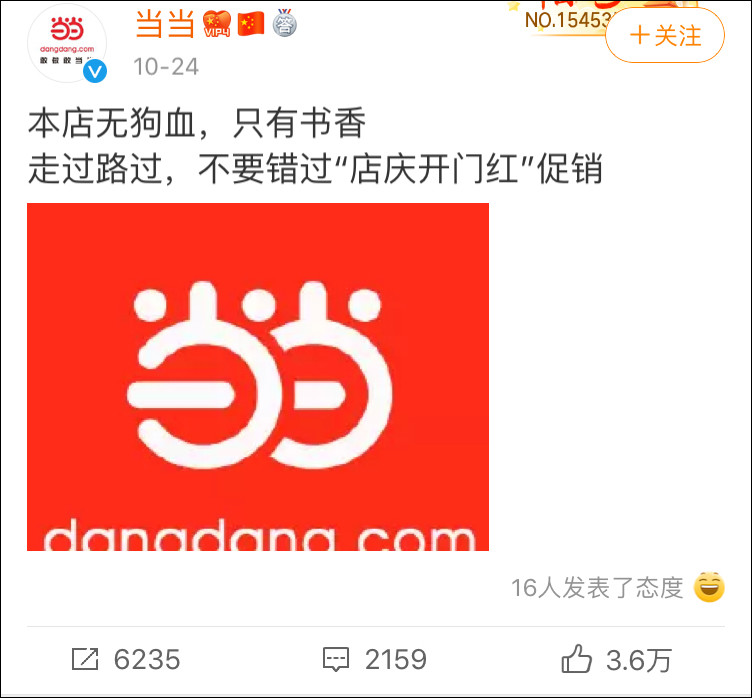Click the China flag badge
The image size is (752, 698).
coord(251,24)
